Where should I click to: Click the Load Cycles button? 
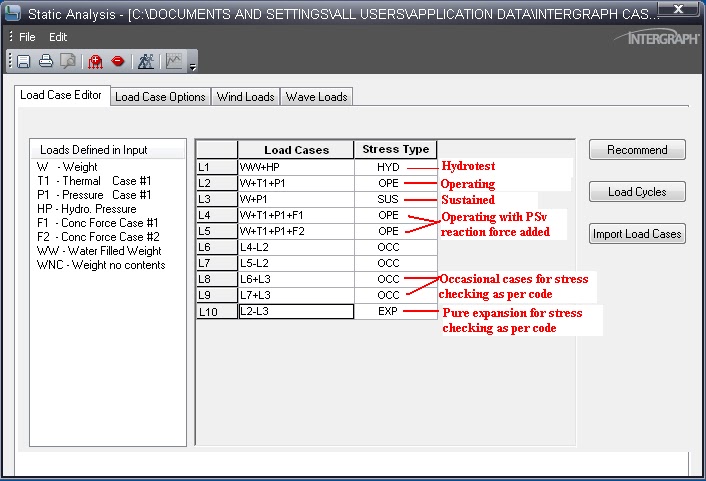637,192
